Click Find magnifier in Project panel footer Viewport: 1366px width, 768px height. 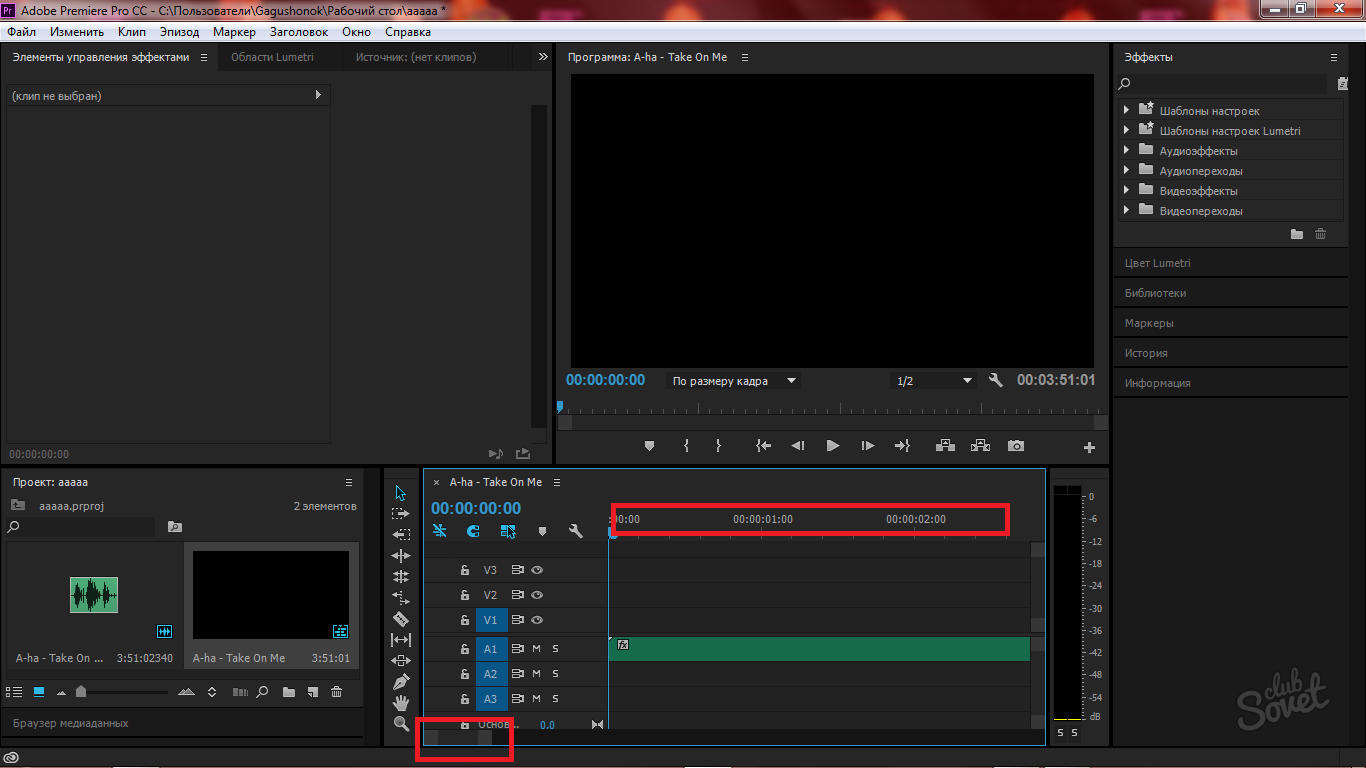(x=262, y=692)
